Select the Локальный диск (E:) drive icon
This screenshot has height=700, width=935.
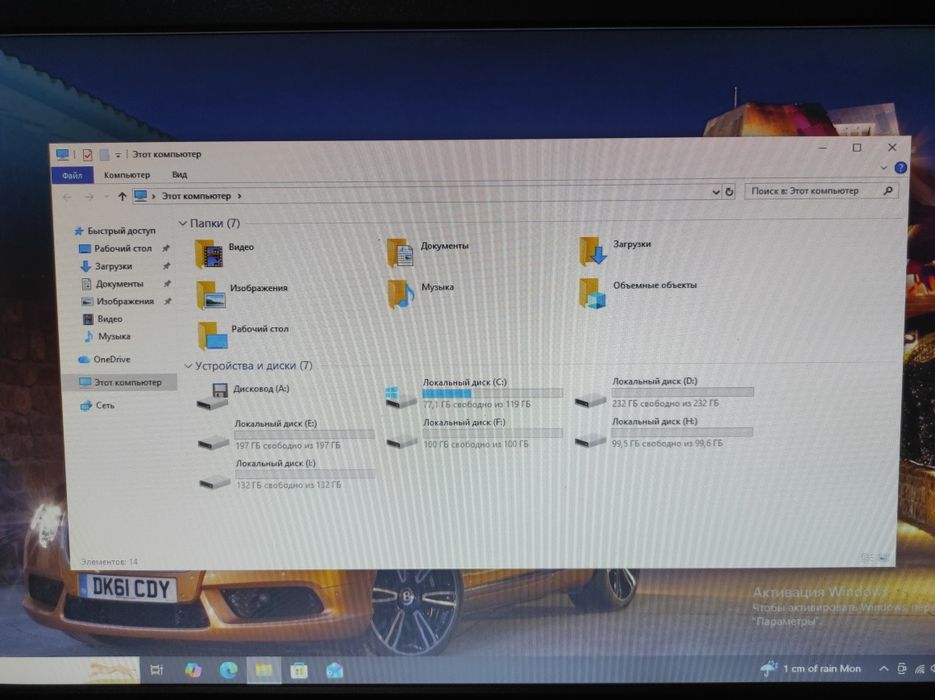click(x=213, y=442)
